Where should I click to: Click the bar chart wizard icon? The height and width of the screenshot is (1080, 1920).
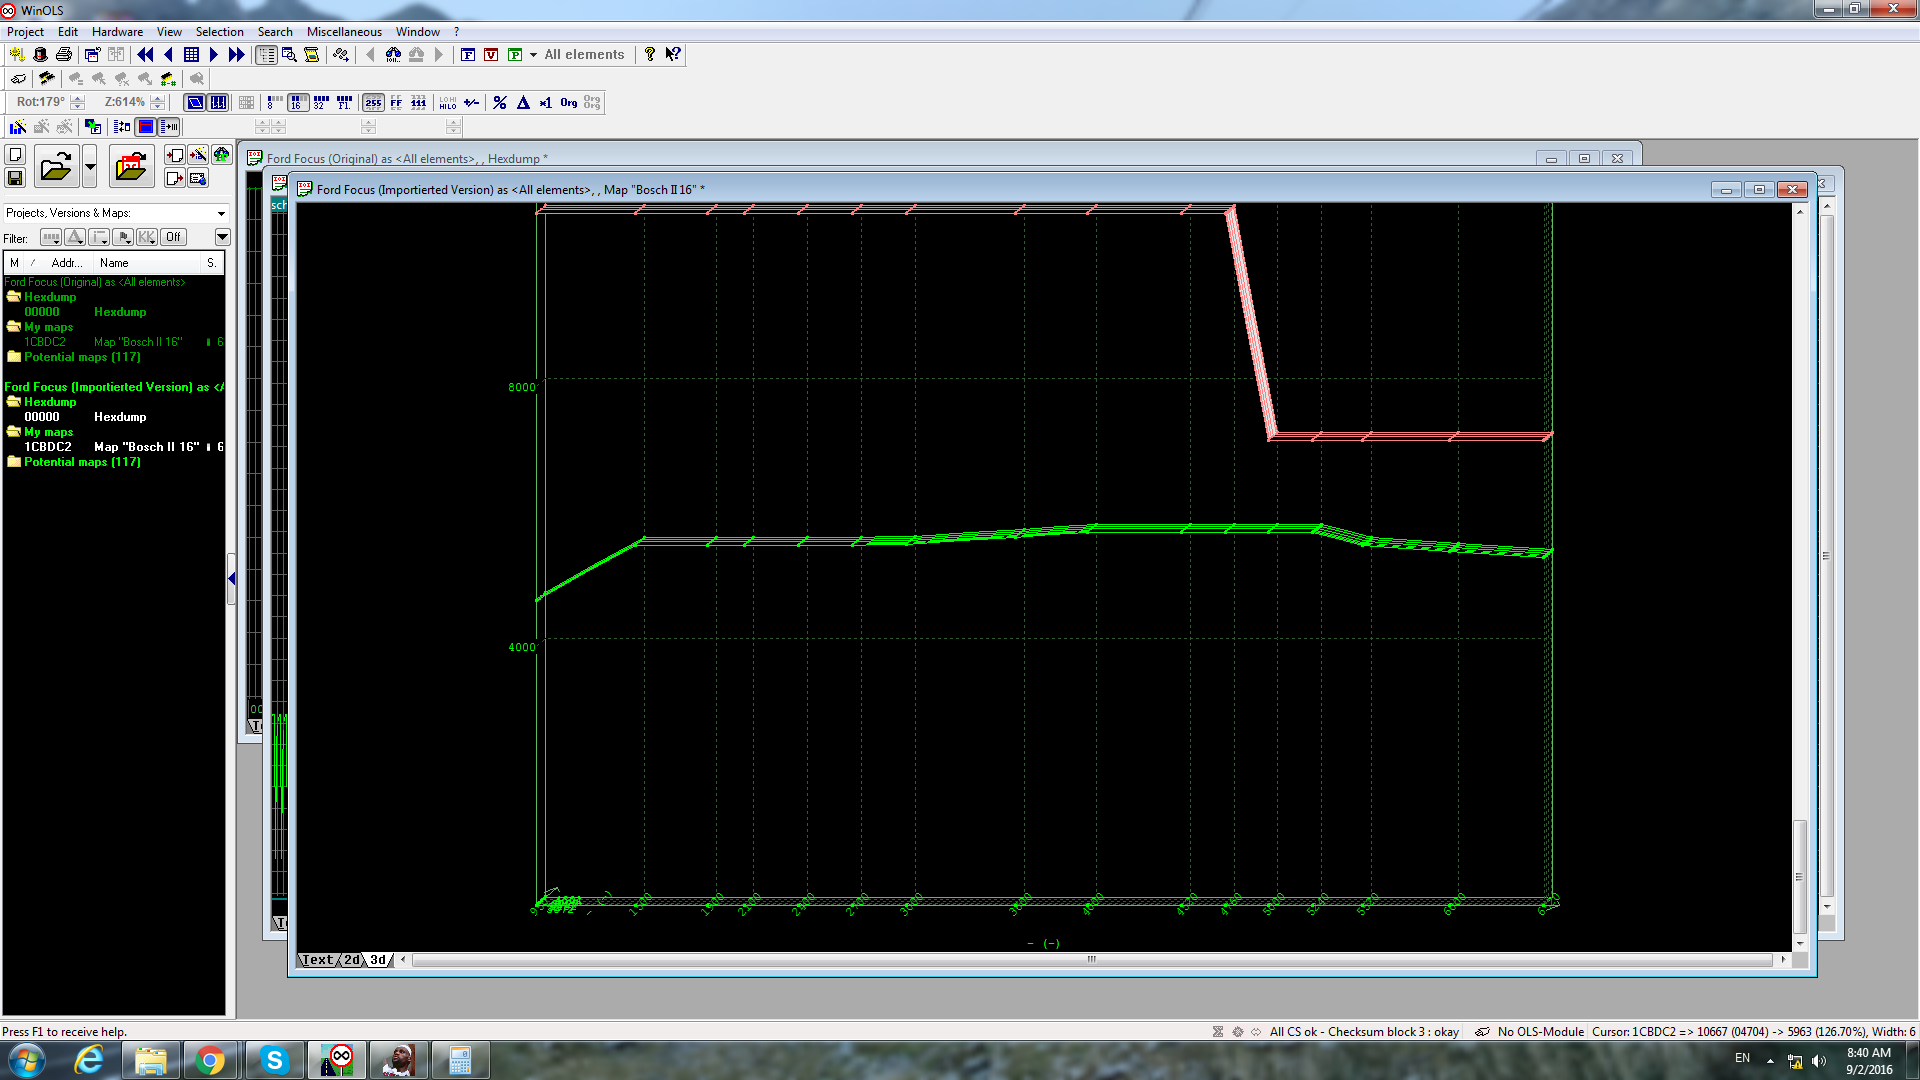click(x=18, y=126)
